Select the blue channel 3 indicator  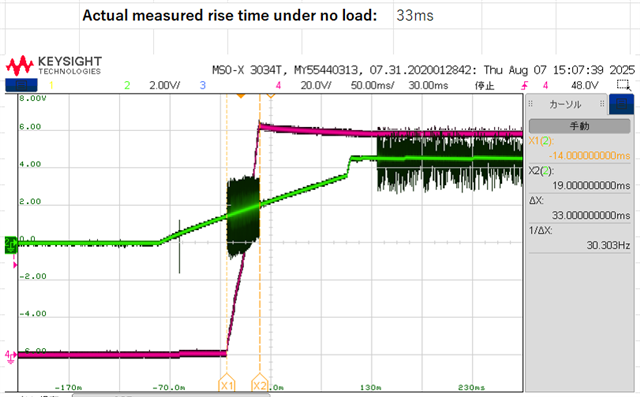[203, 85]
